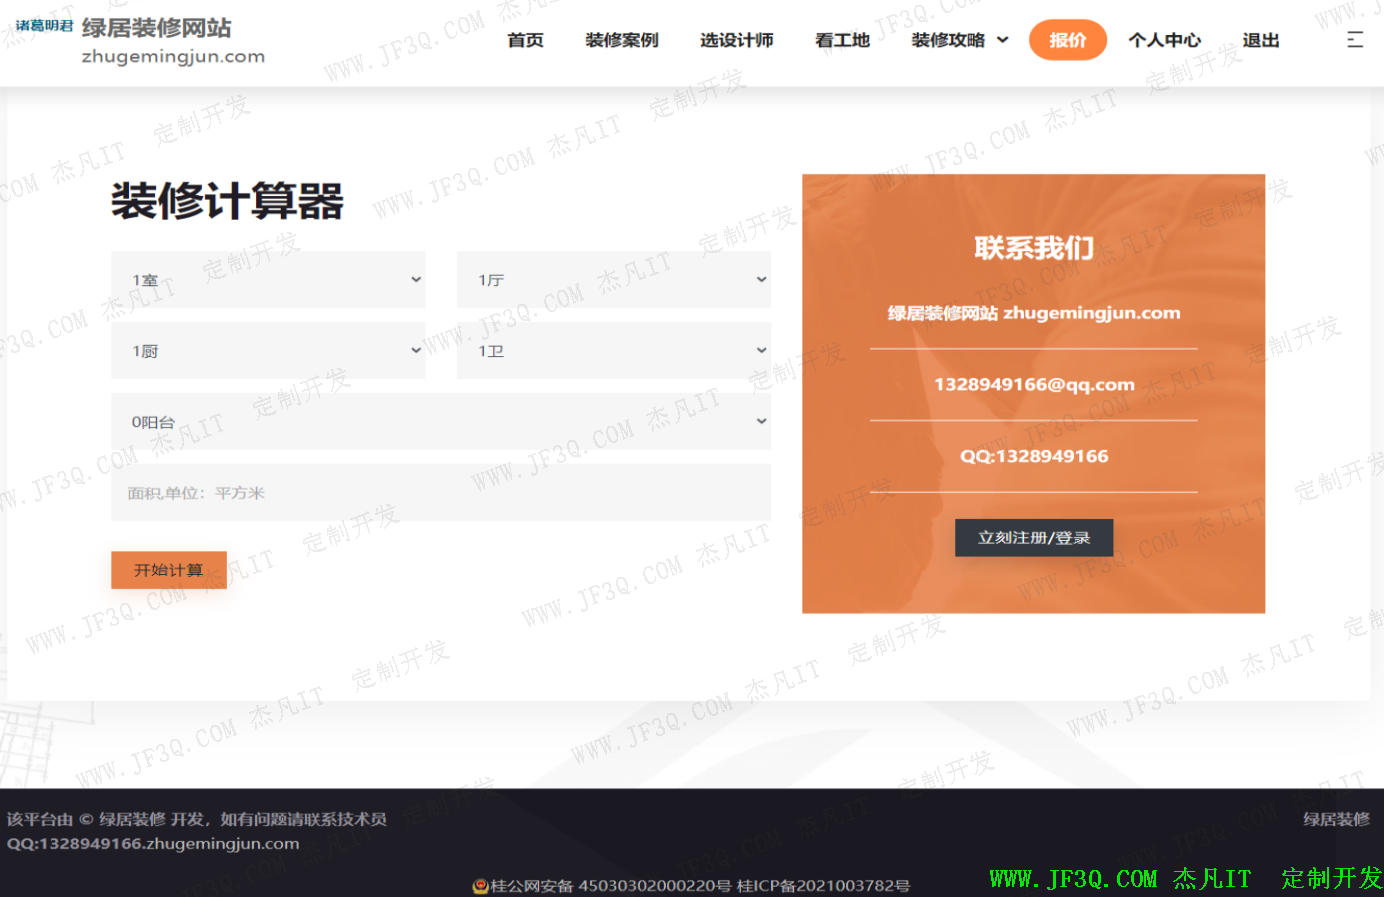This screenshot has height=897, width=1384.
Task: Click the 立刻注册/登录 button
Action: coord(1033,538)
